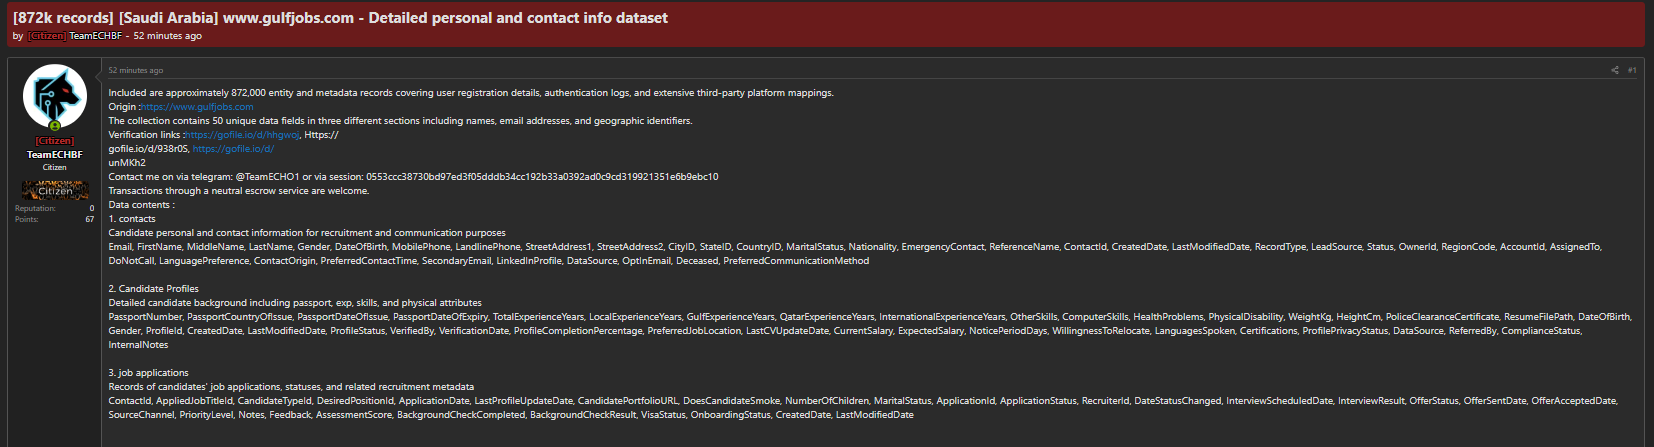Open the https://www.gulfjobs.com origin link

click(x=198, y=107)
